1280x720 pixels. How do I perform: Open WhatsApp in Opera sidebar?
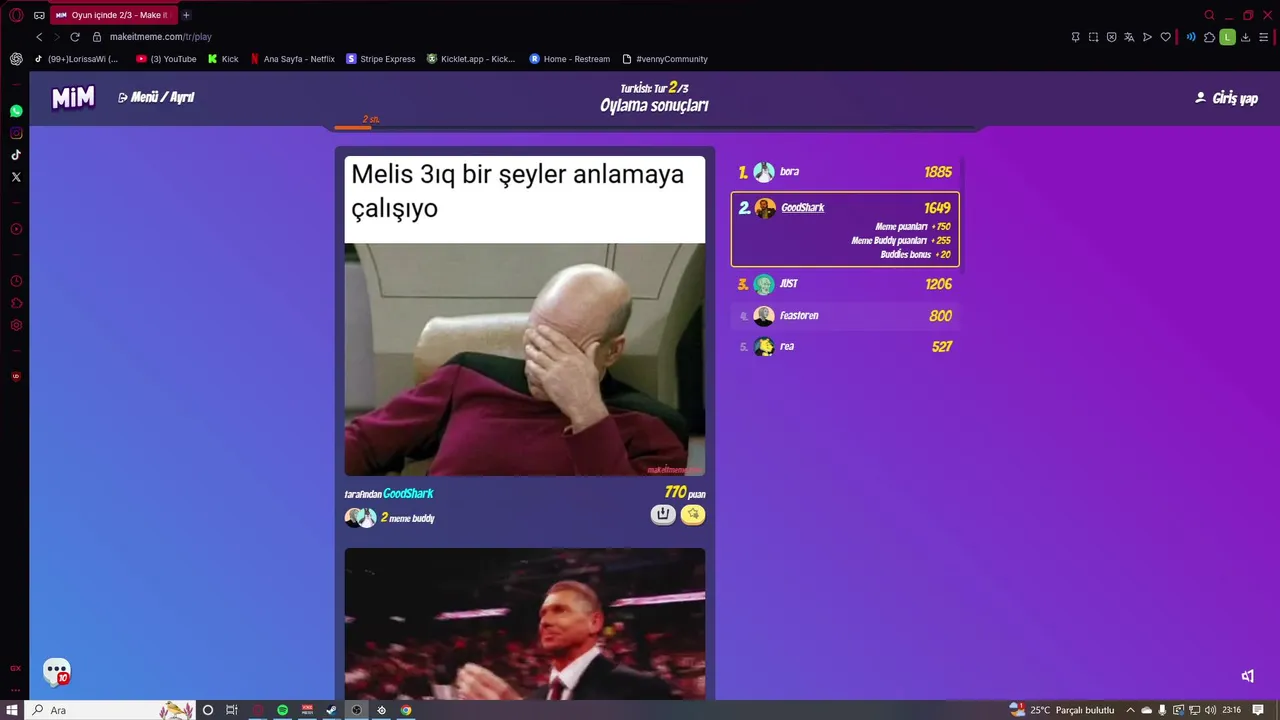16,111
